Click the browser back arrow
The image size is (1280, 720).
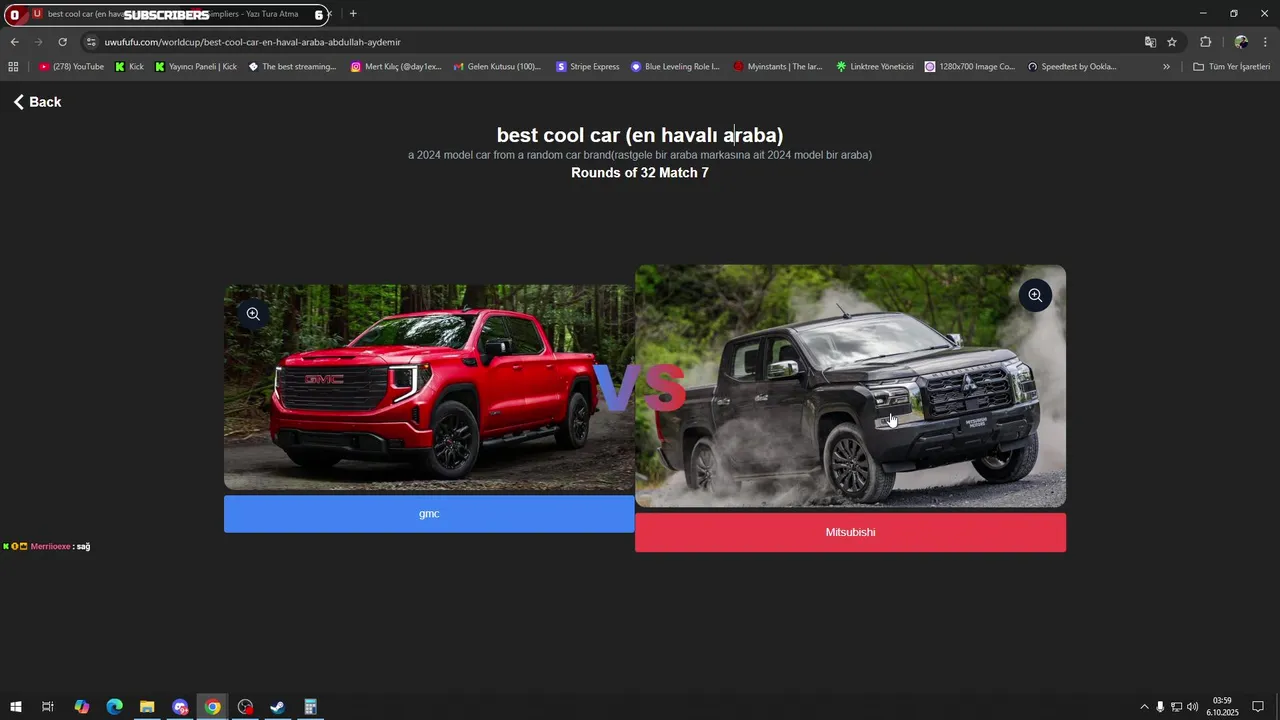14,42
